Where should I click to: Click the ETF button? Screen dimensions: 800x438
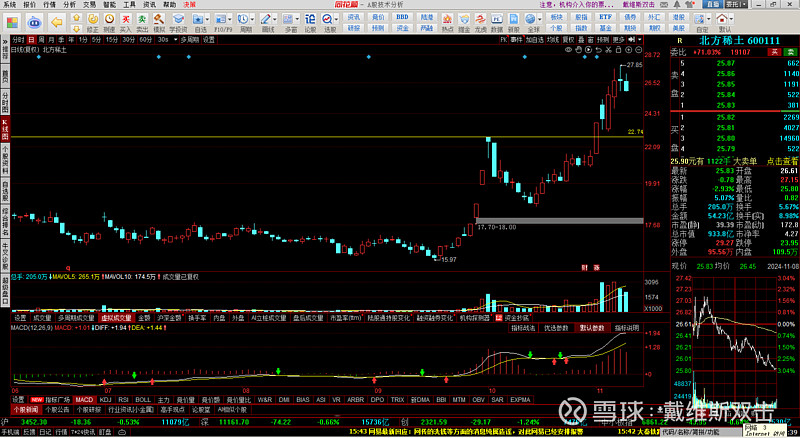coord(605,17)
